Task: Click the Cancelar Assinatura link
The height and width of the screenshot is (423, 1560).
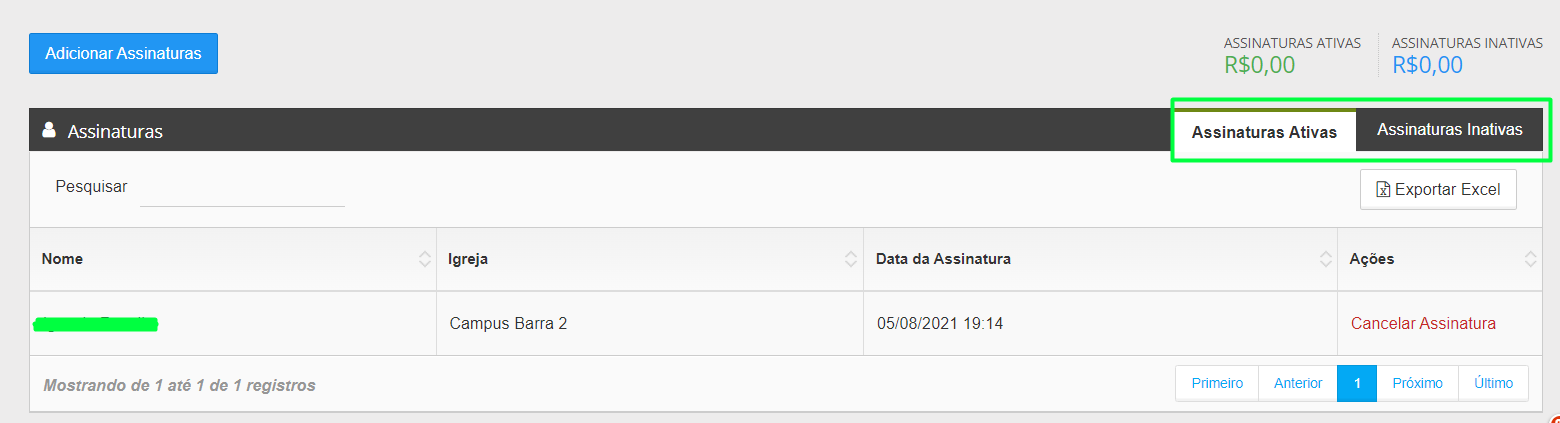Action: [1423, 323]
